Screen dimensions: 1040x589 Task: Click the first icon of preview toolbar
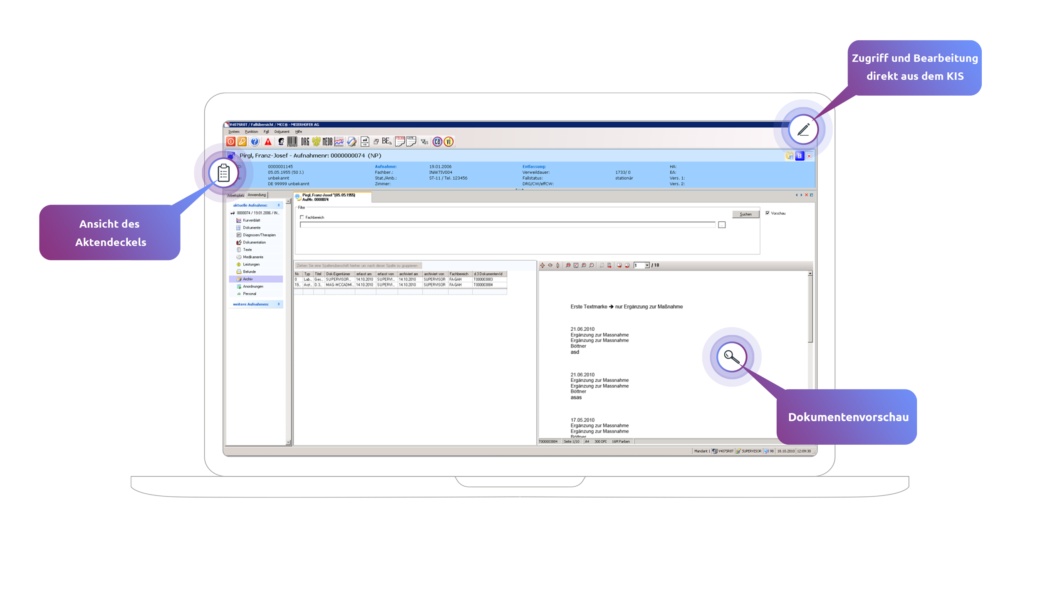(x=542, y=265)
